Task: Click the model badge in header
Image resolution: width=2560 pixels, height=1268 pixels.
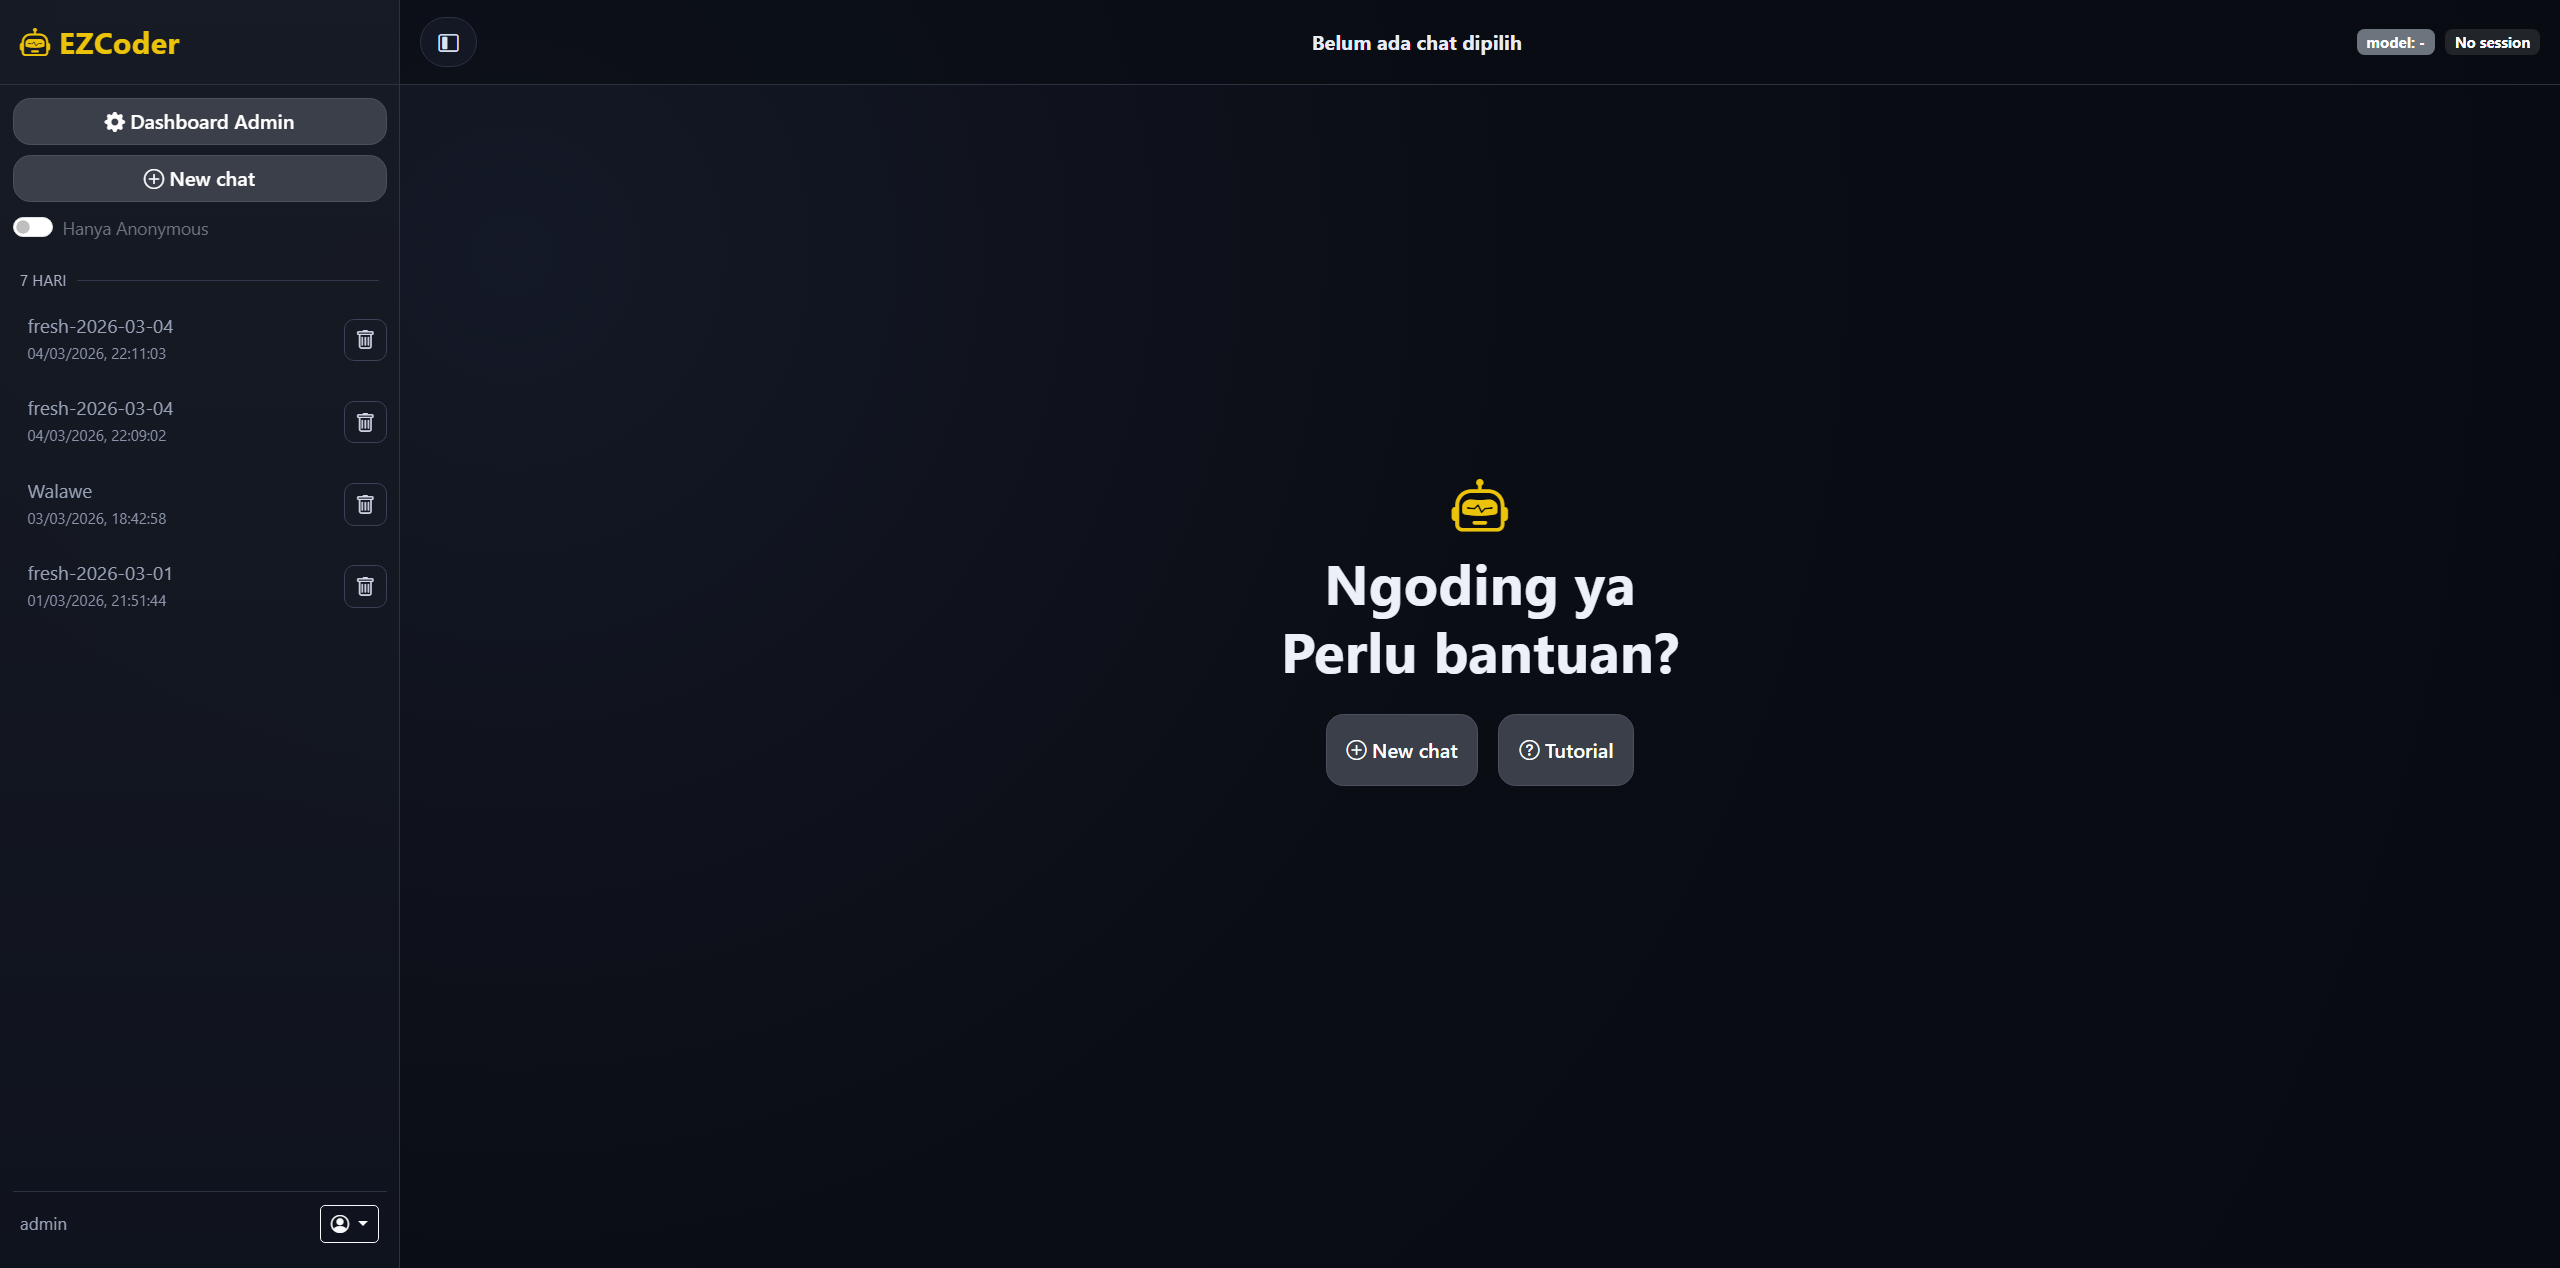Action: tap(2394, 43)
